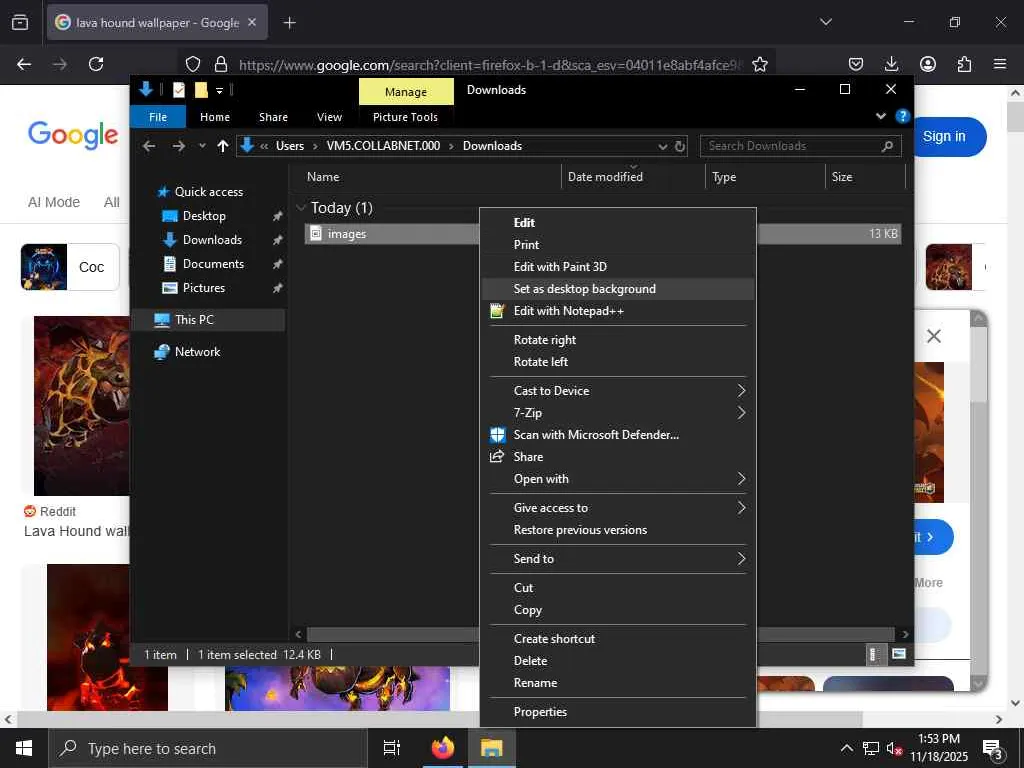Click Set as desktop background menu entry

[x=584, y=289]
